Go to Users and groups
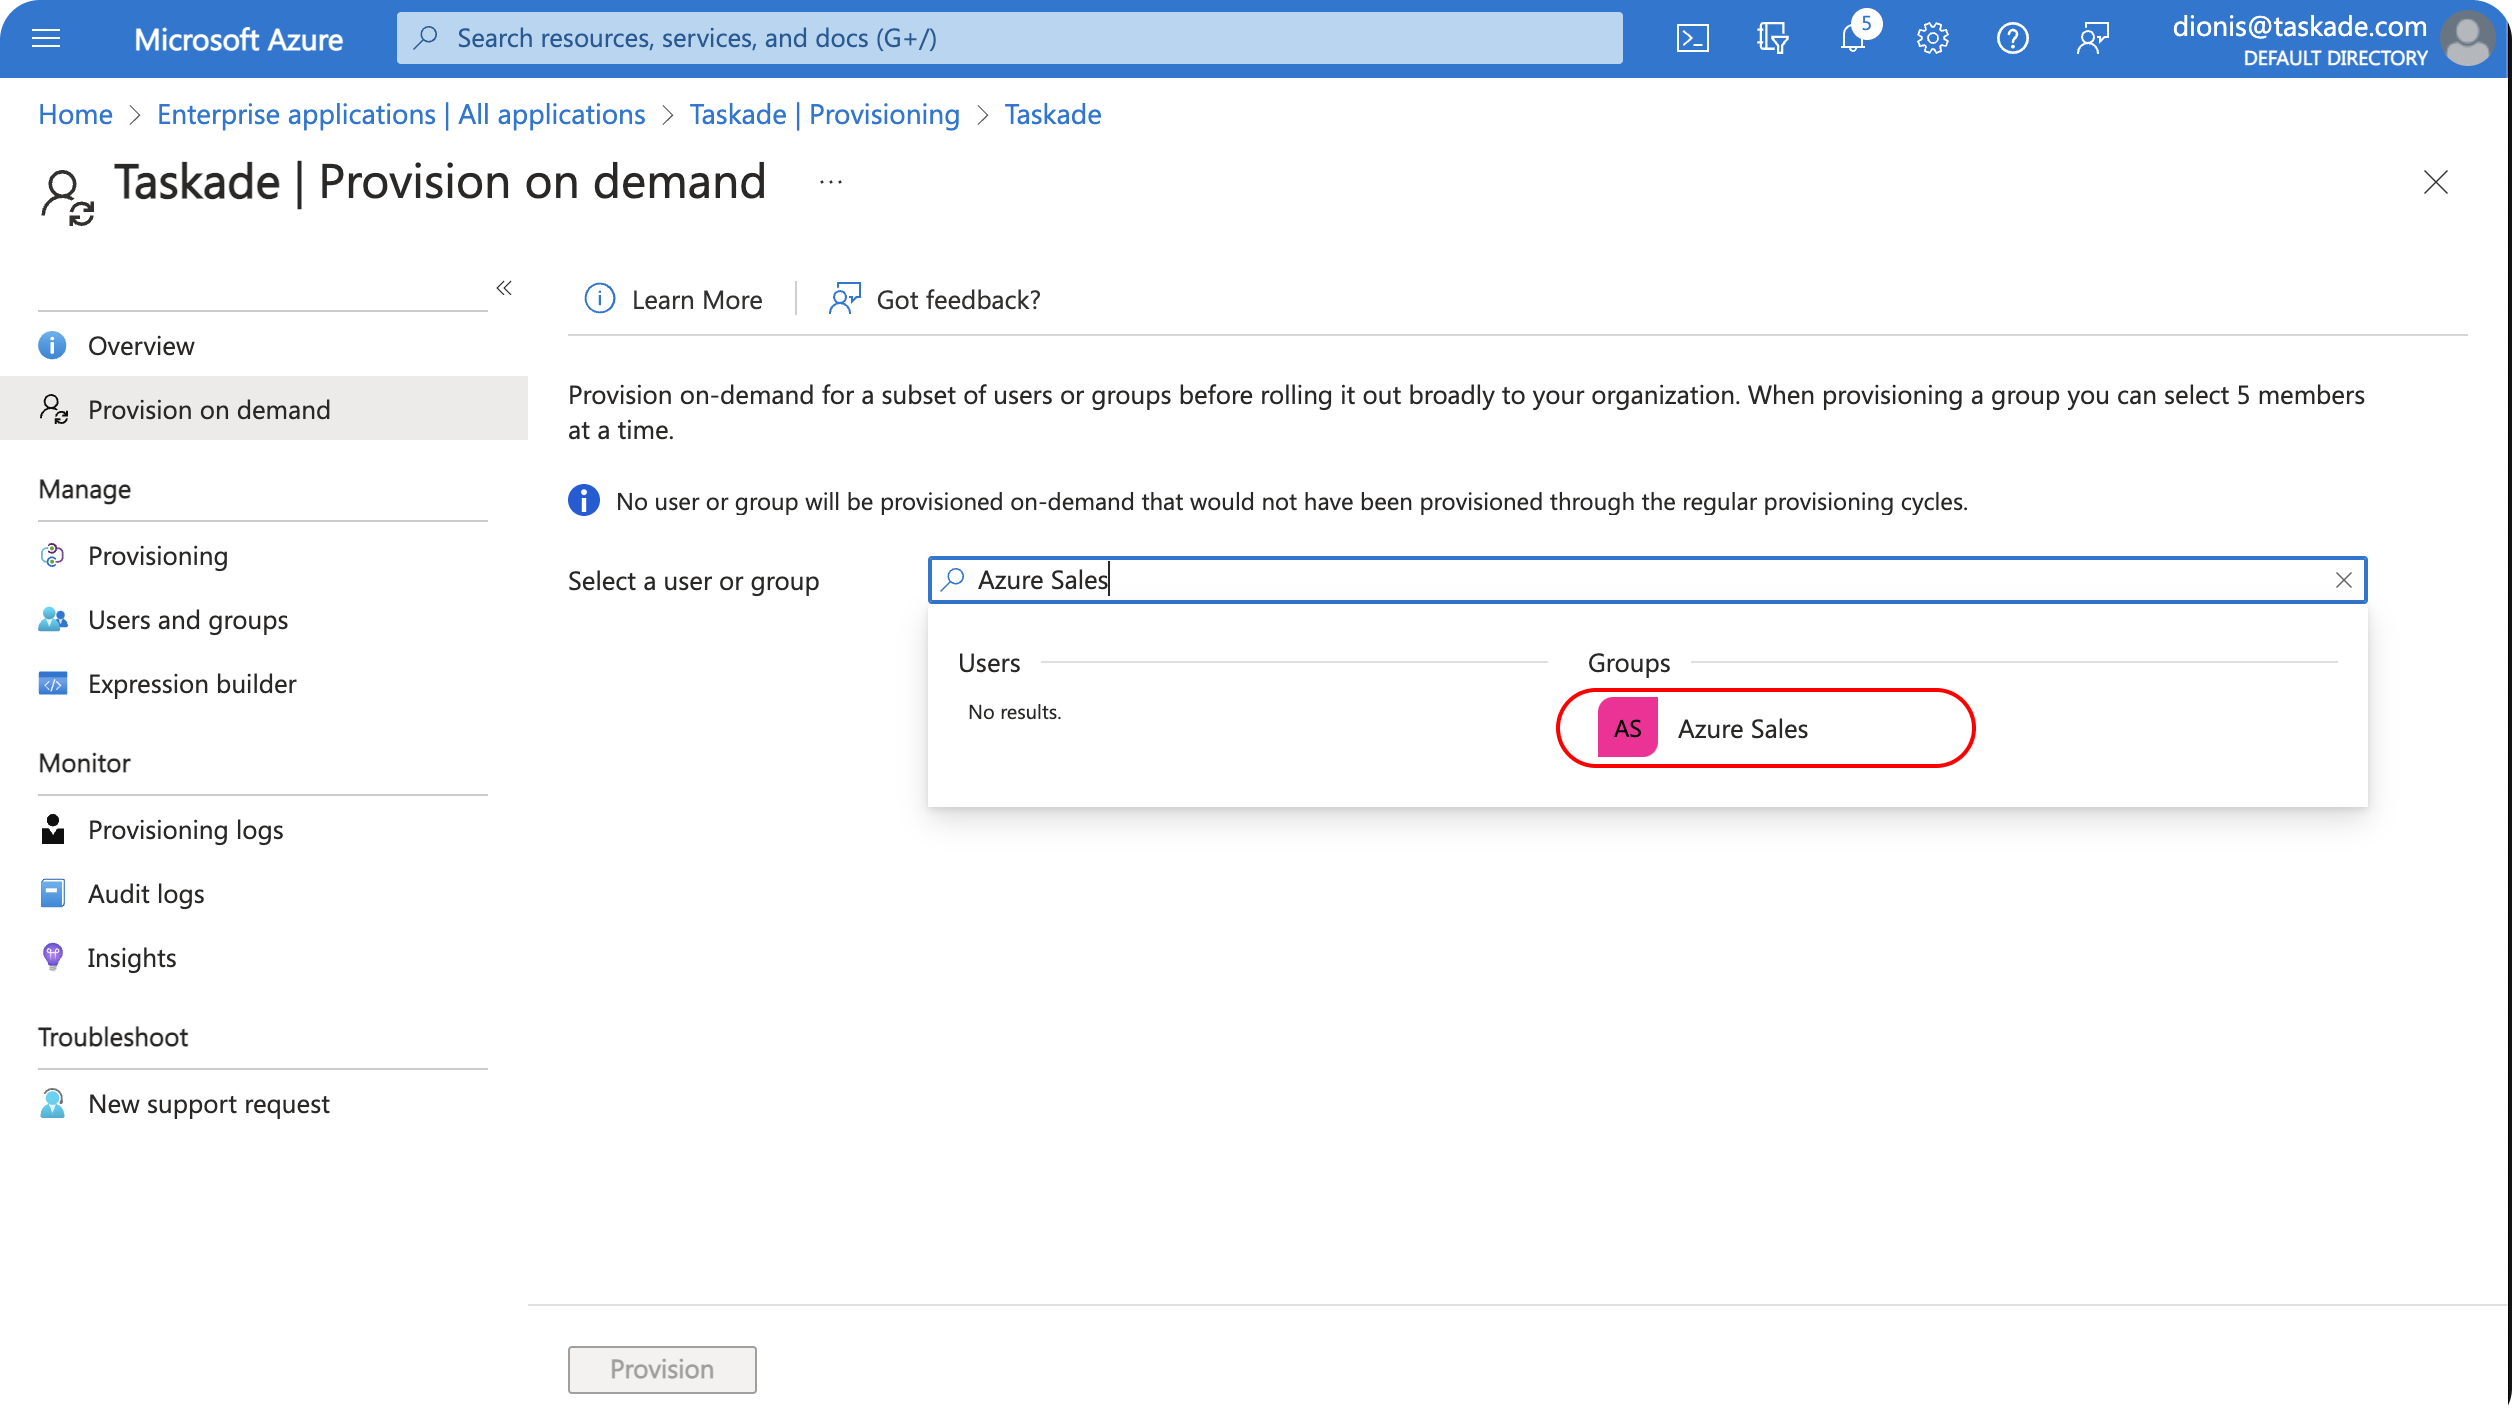Viewport: 2512px width, 1428px height. coord(187,620)
